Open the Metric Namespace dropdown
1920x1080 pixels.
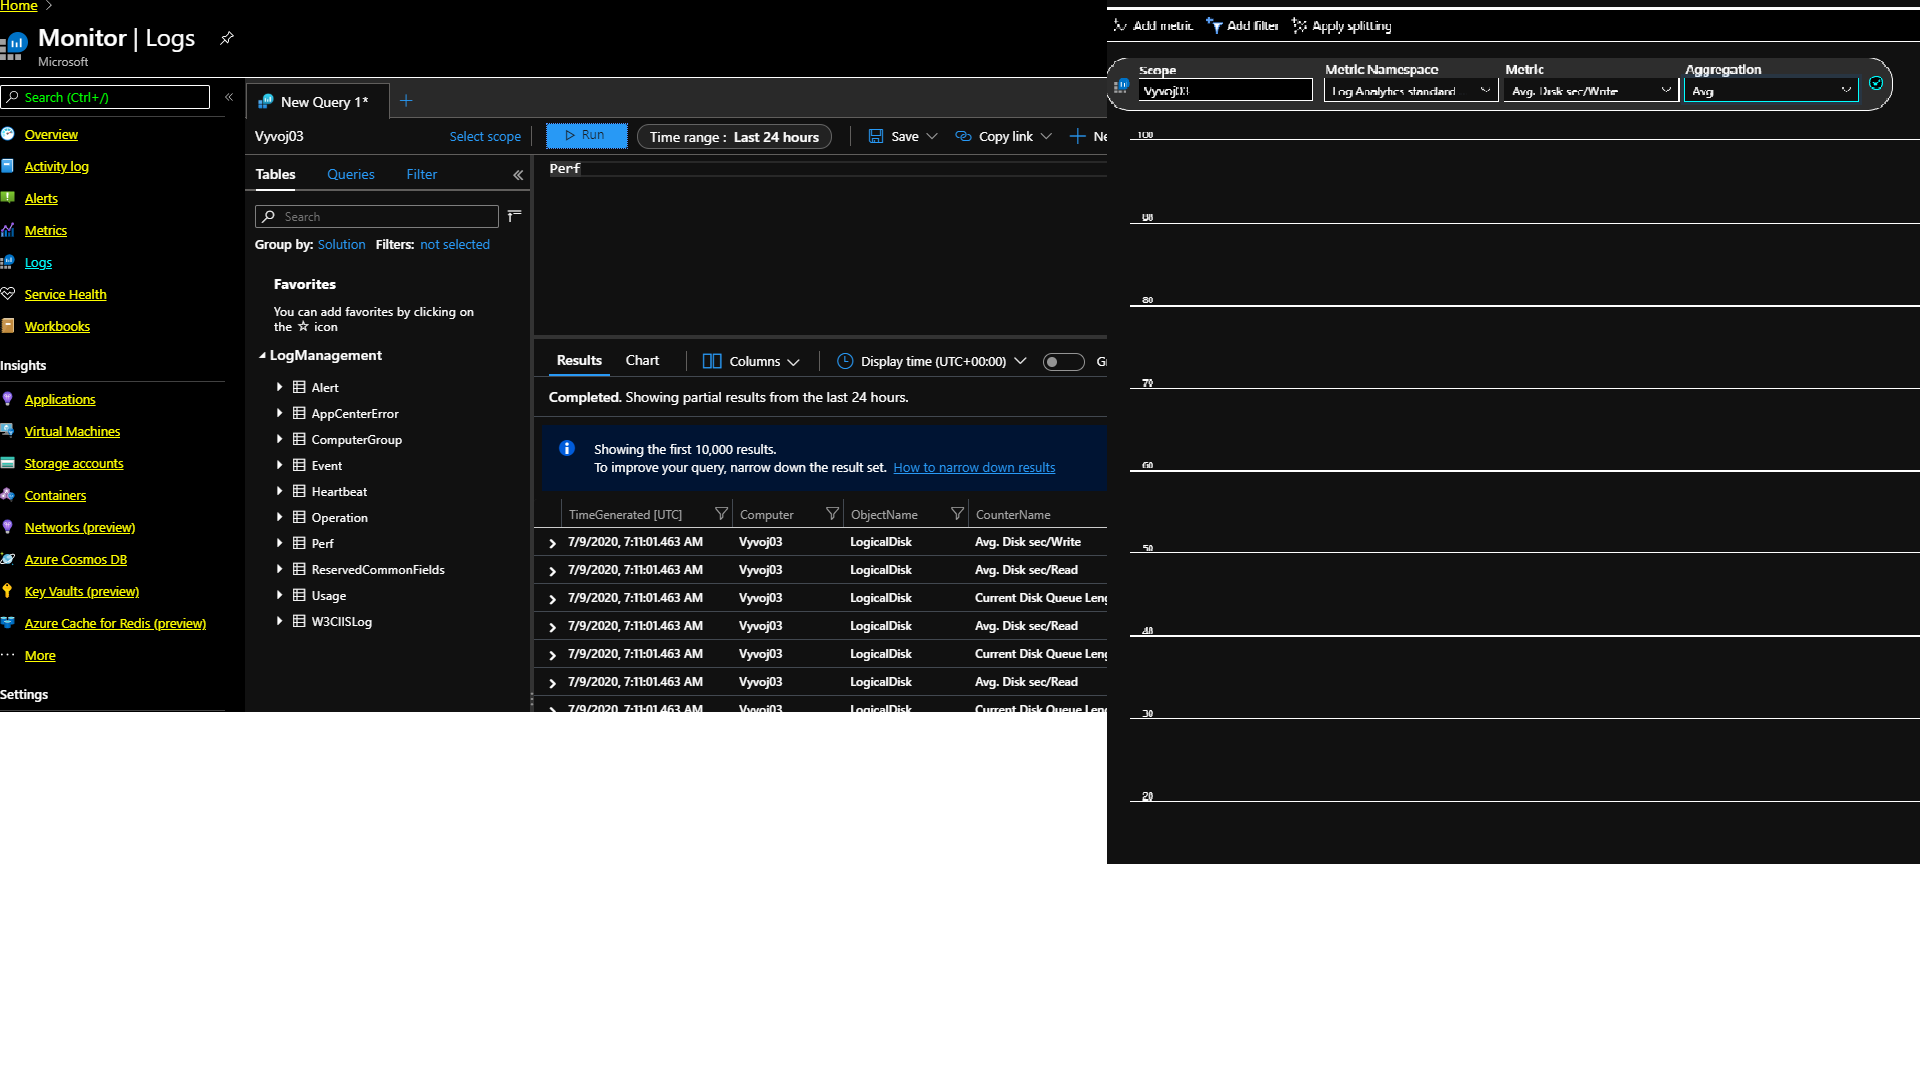pyautogui.click(x=1410, y=91)
